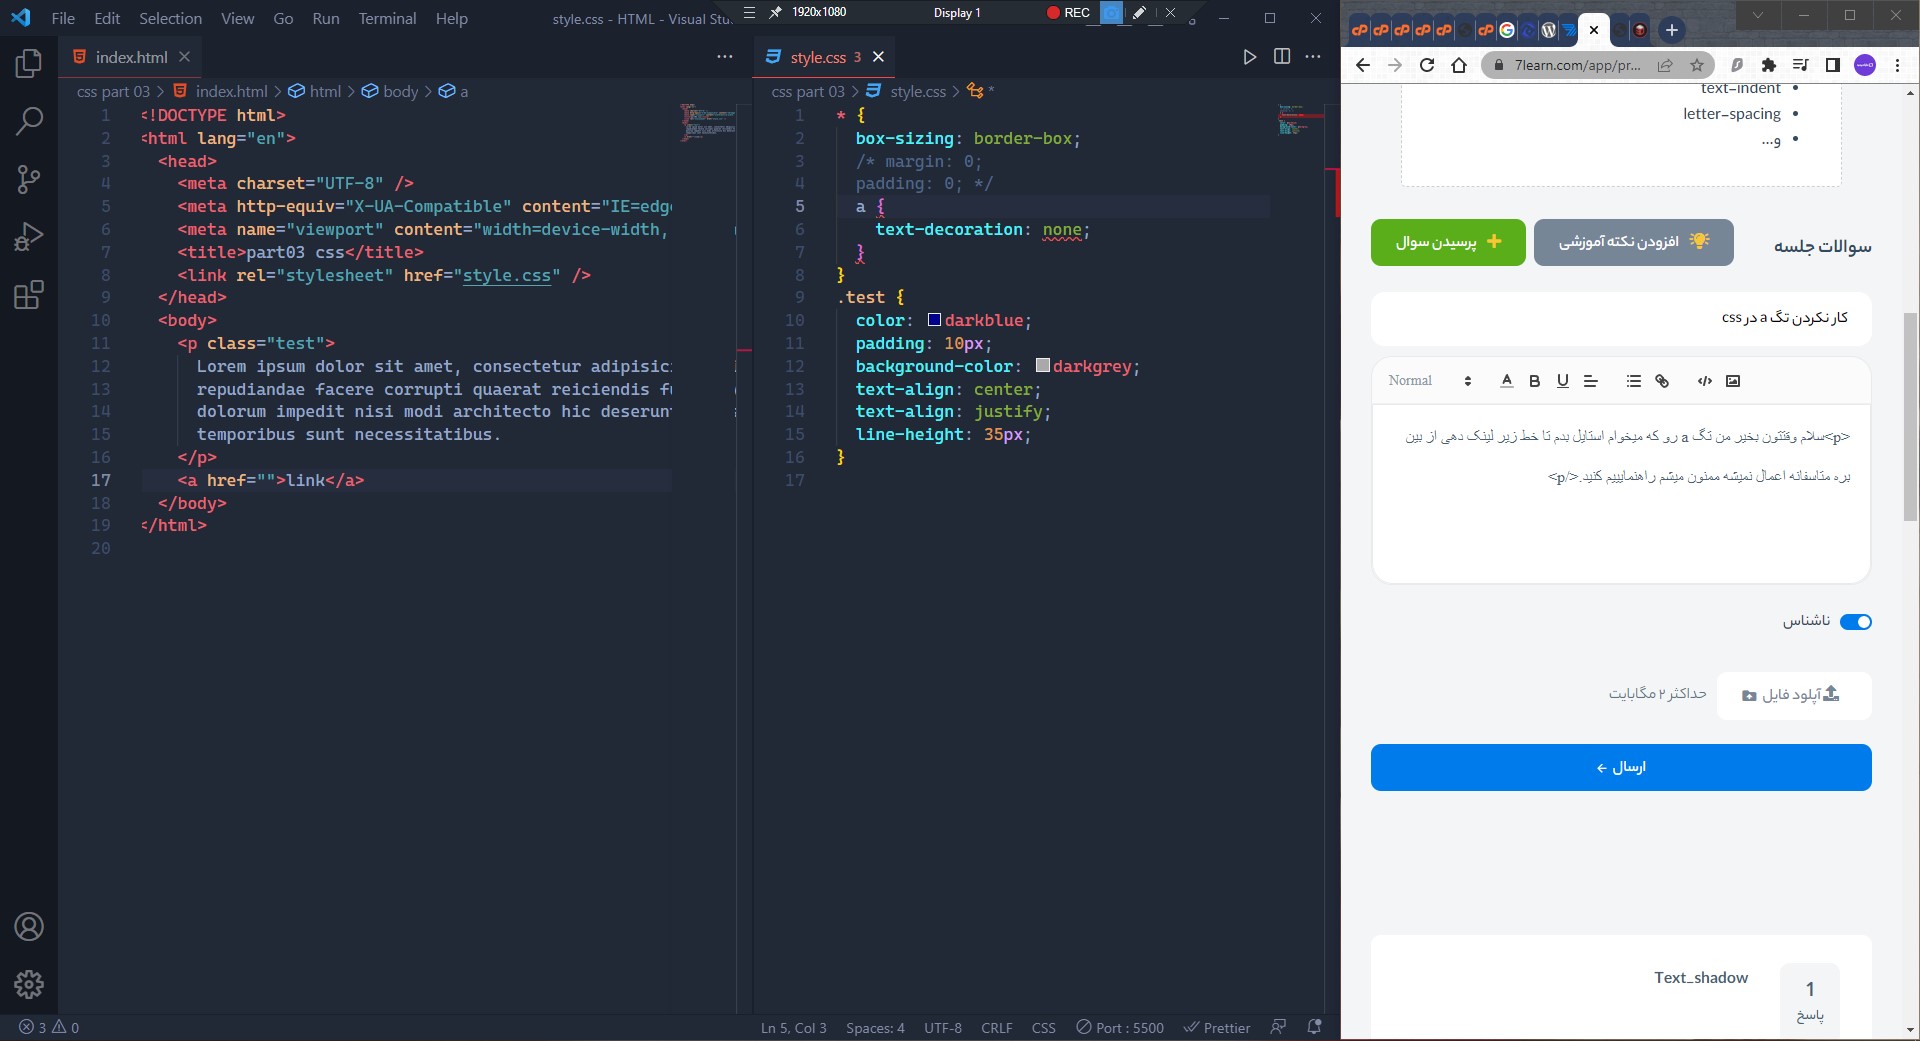Open the Terminal menu
The width and height of the screenshot is (1920, 1041).
pos(387,18)
